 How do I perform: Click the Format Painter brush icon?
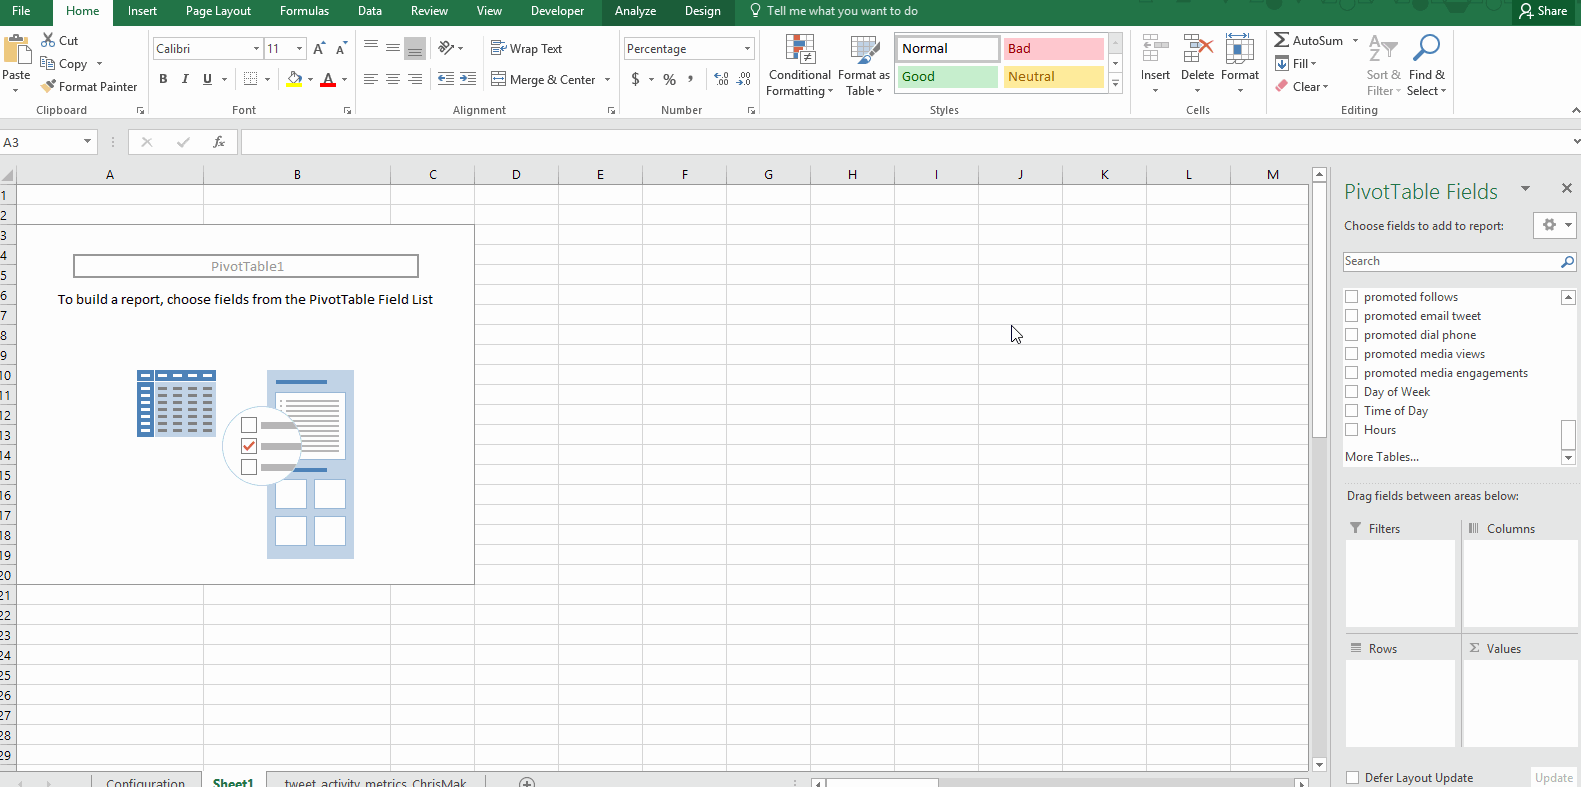coord(48,87)
